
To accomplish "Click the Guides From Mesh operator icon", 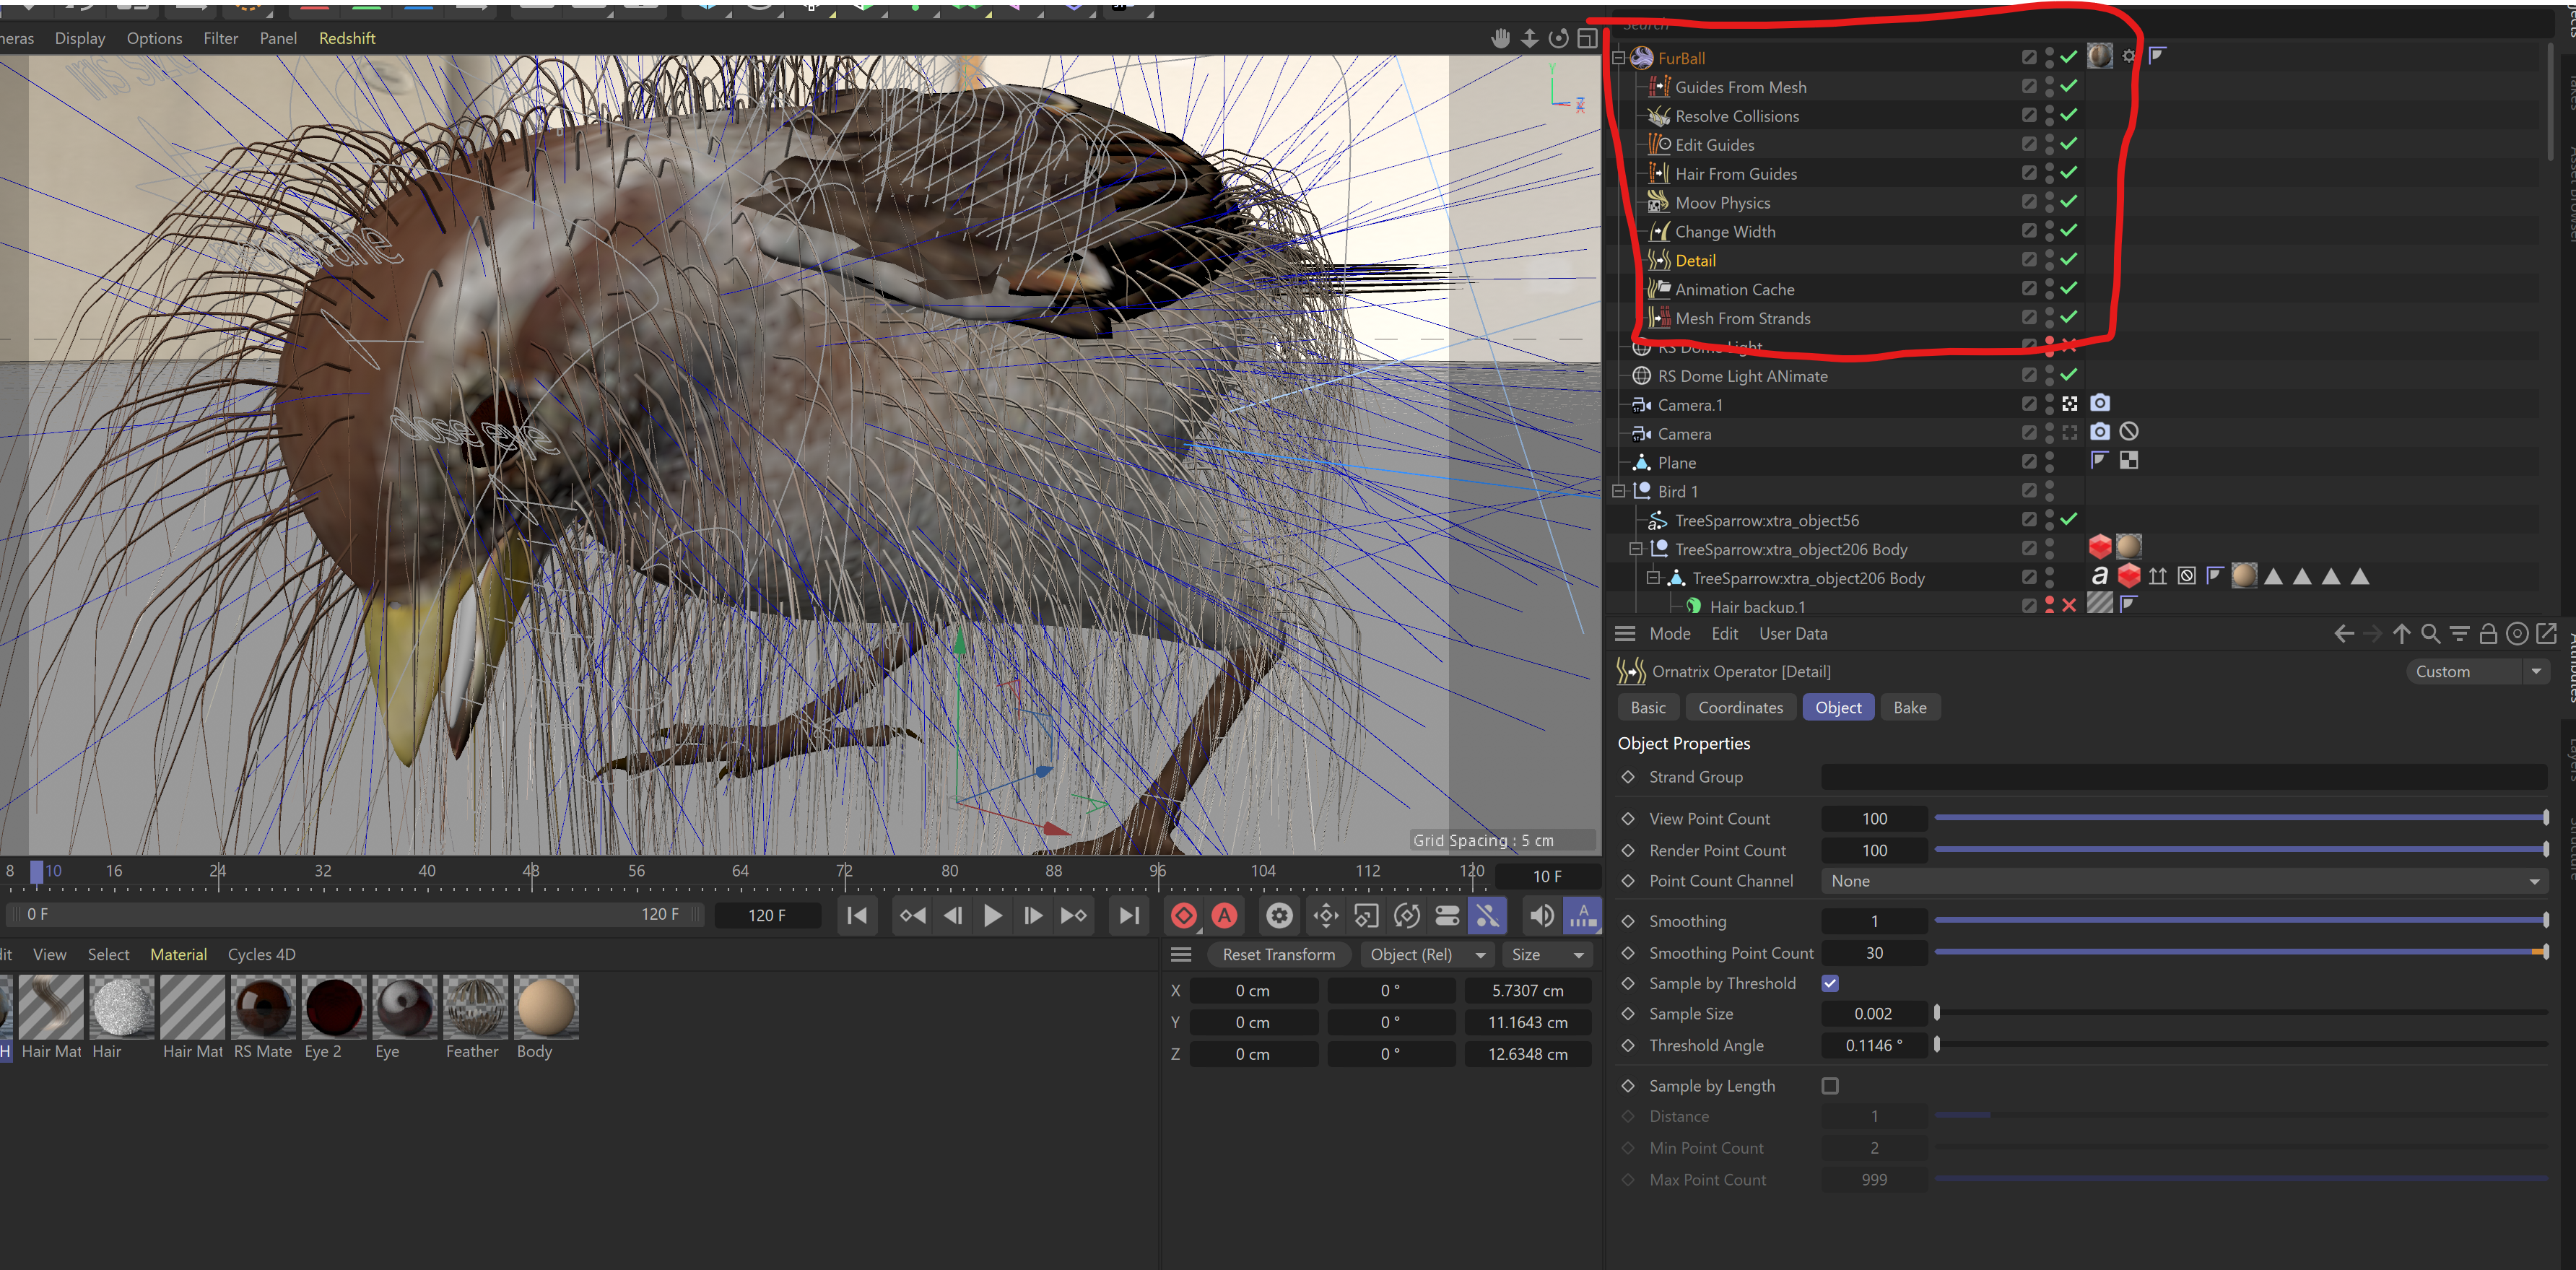I will point(1659,87).
